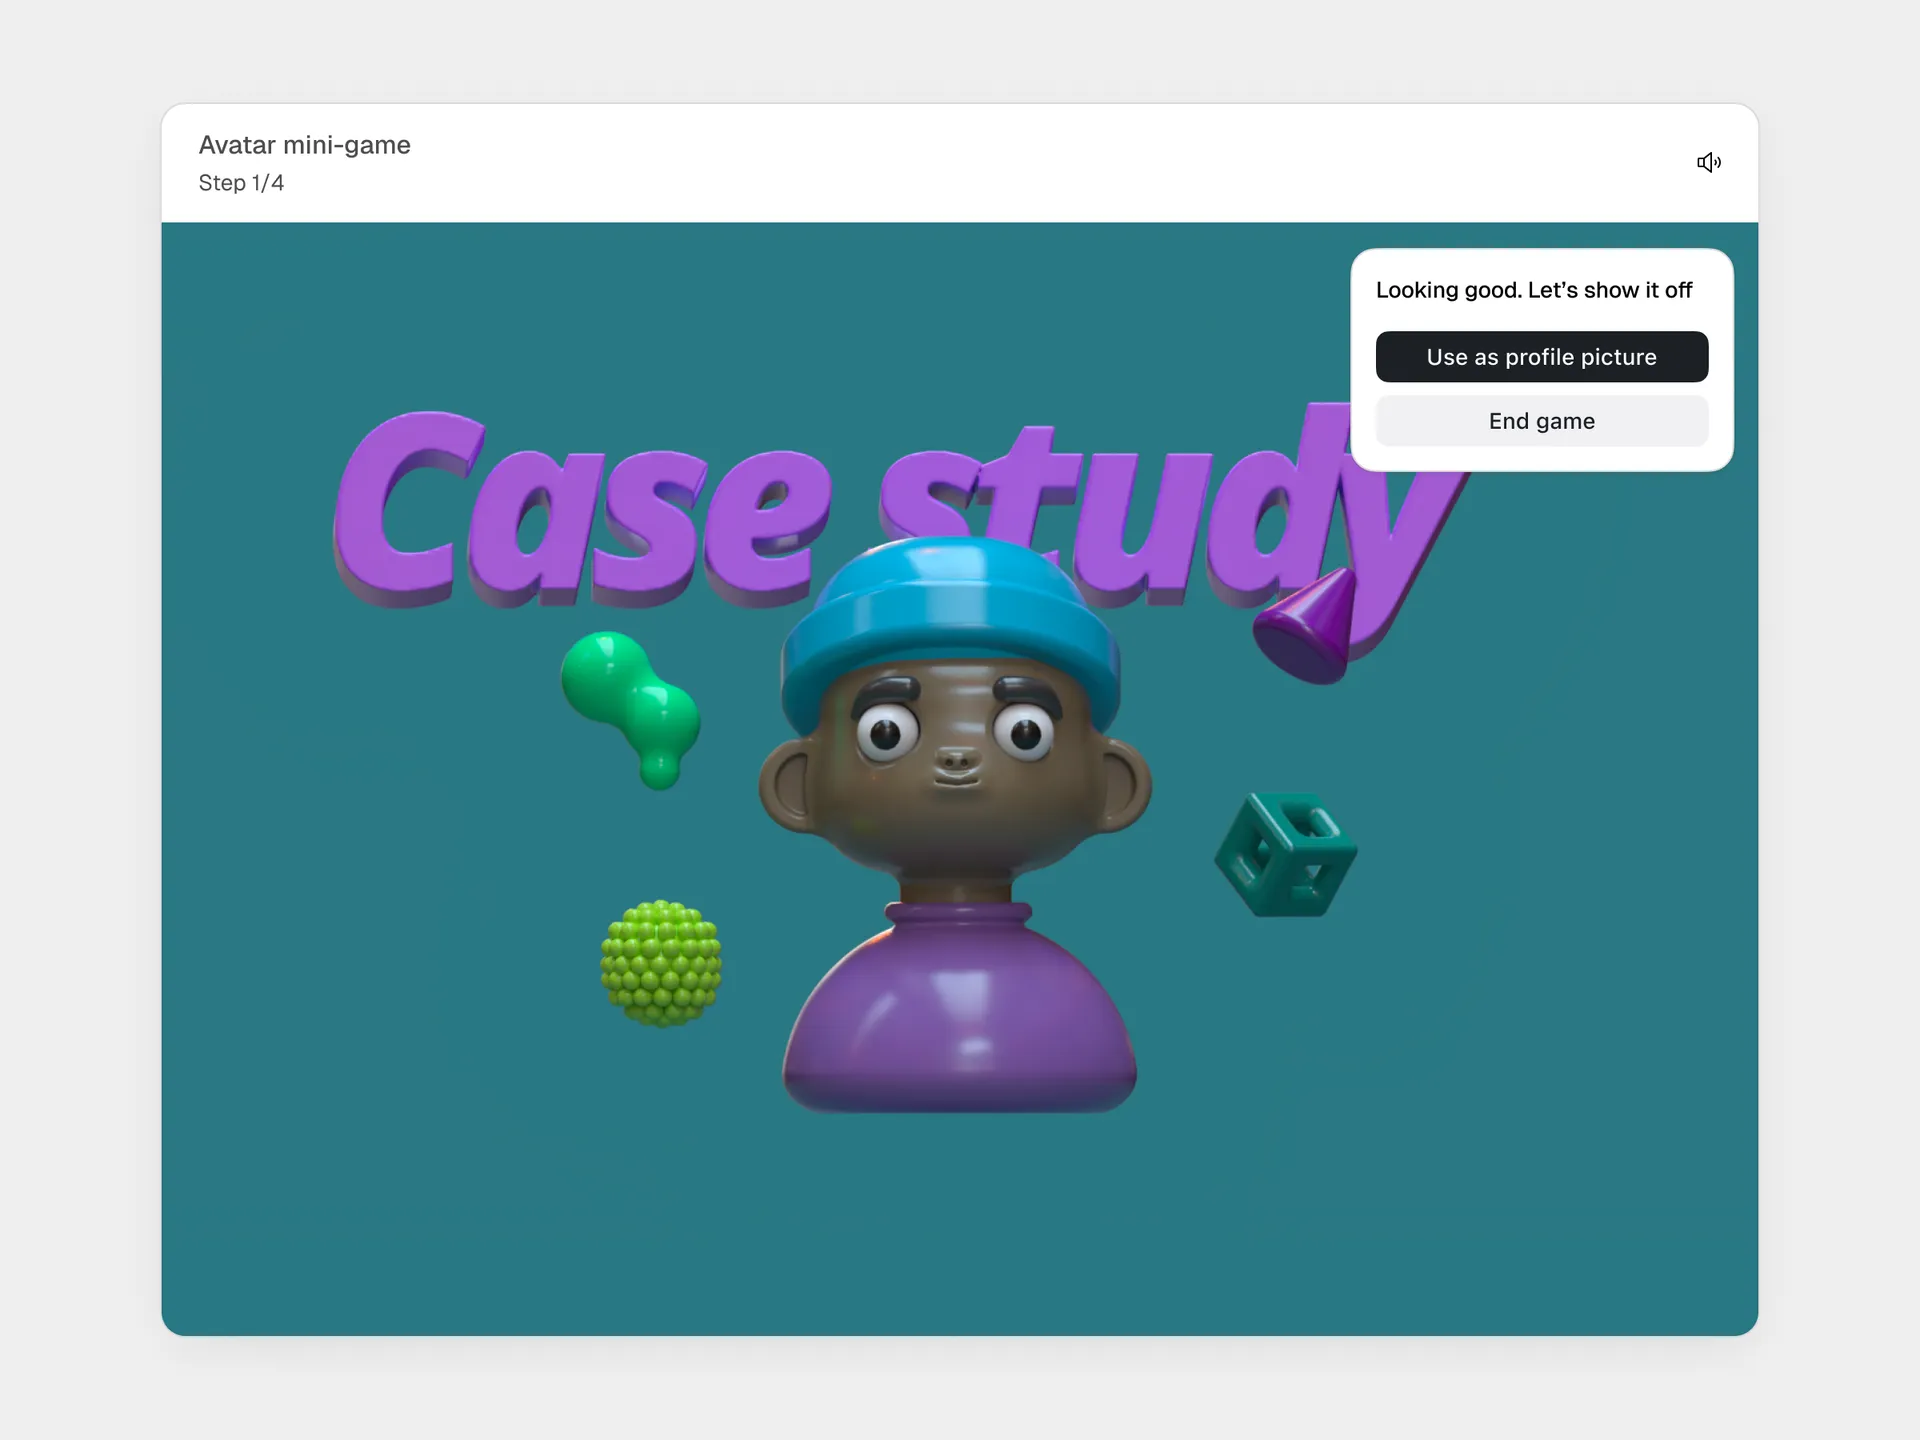Click Use as profile picture button
Viewport: 1920px width, 1440px height.
1541,357
